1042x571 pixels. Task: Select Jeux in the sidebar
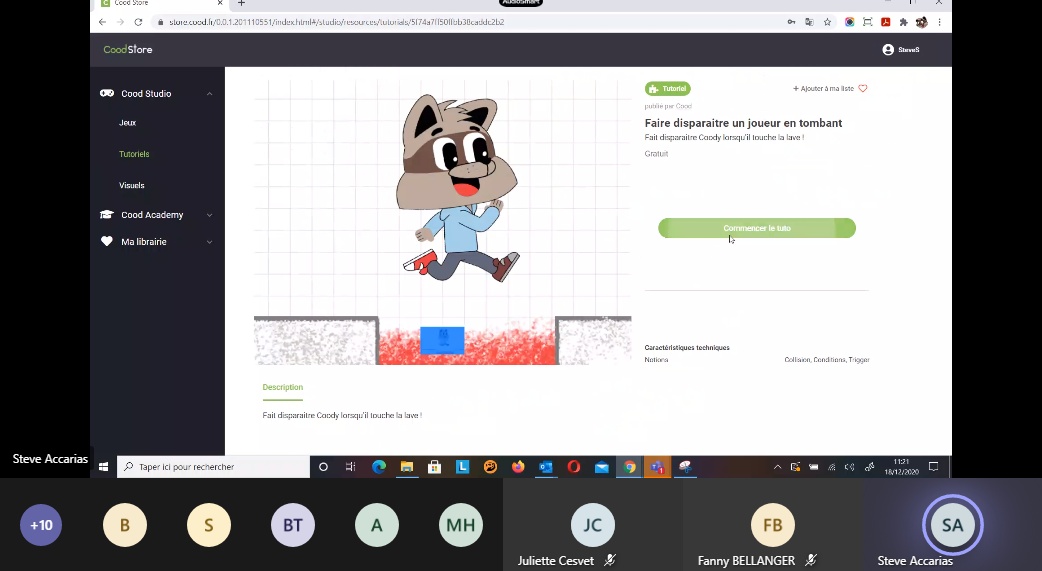coord(128,123)
